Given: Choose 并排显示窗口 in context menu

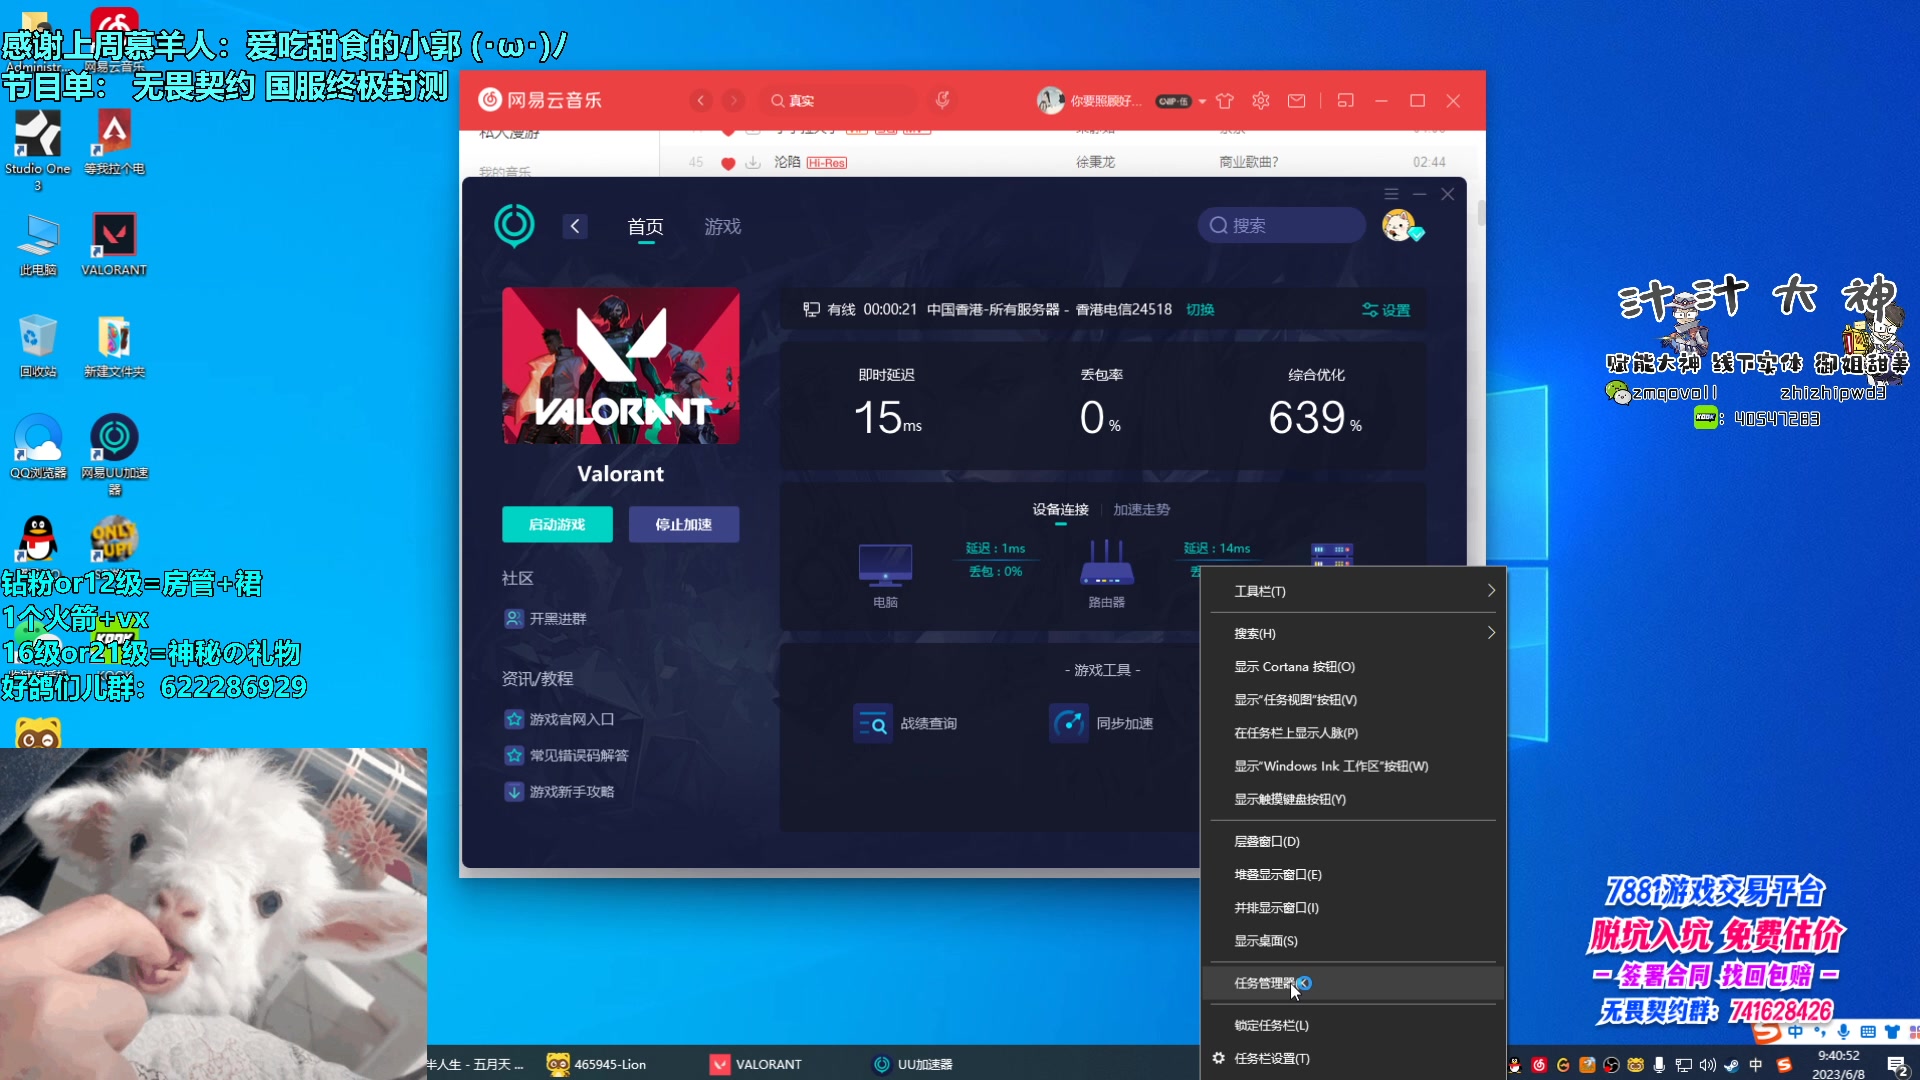Looking at the screenshot, I should 1353,908.
